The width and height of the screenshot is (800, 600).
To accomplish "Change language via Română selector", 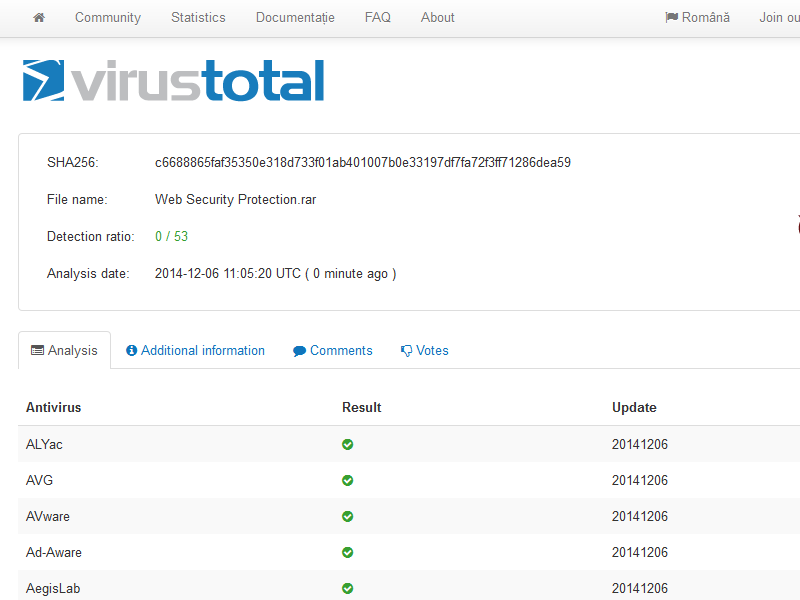I will (697, 17).
